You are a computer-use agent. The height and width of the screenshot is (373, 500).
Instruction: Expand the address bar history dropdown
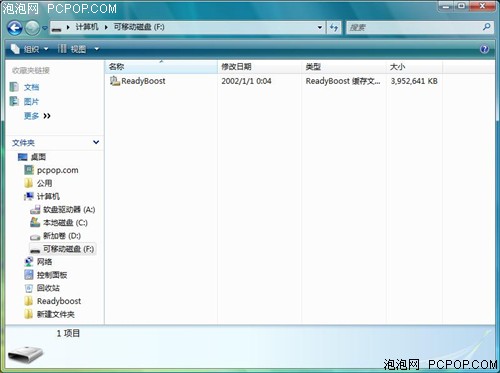click(320, 27)
